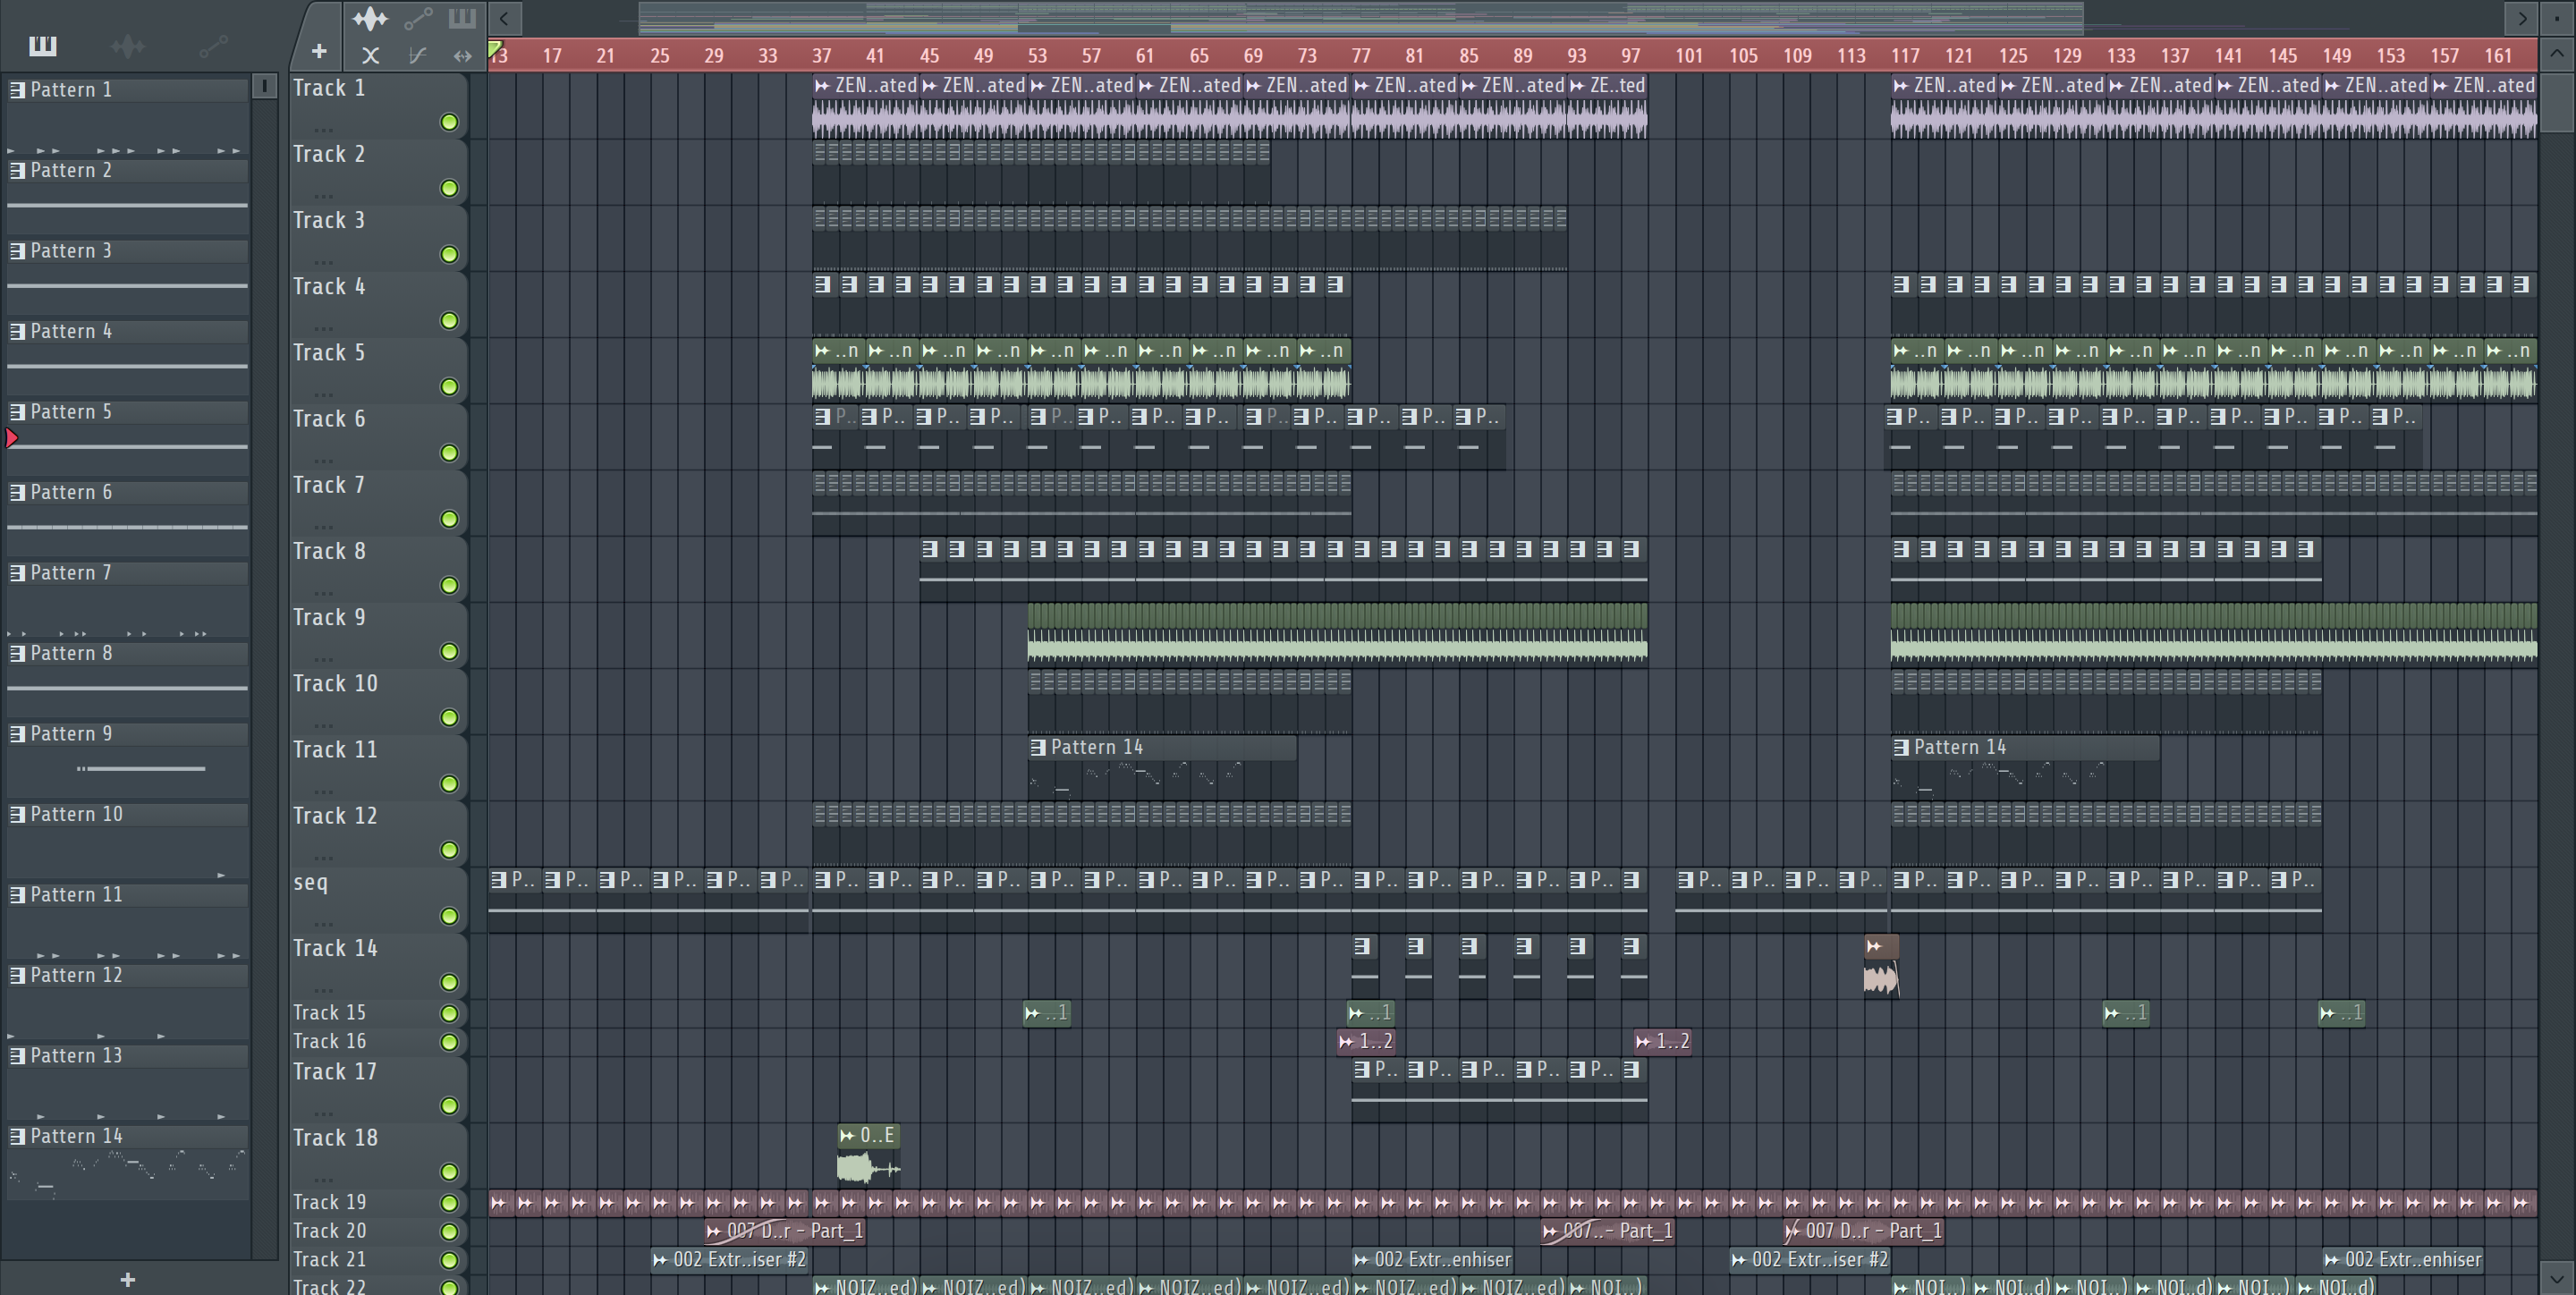Add a new pattern below Pattern 14
Image resolution: width=2576 pixels, height=1295 pixels.
[127, 1279]
